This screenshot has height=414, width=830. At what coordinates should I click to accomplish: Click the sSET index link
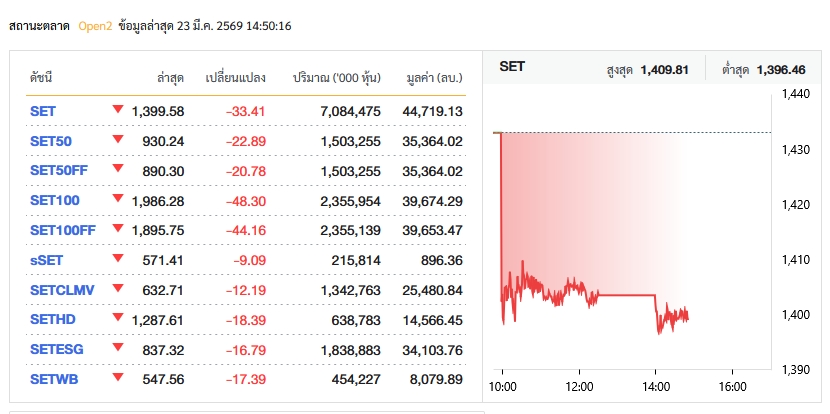pyautogui.click(x=48, y=260)
